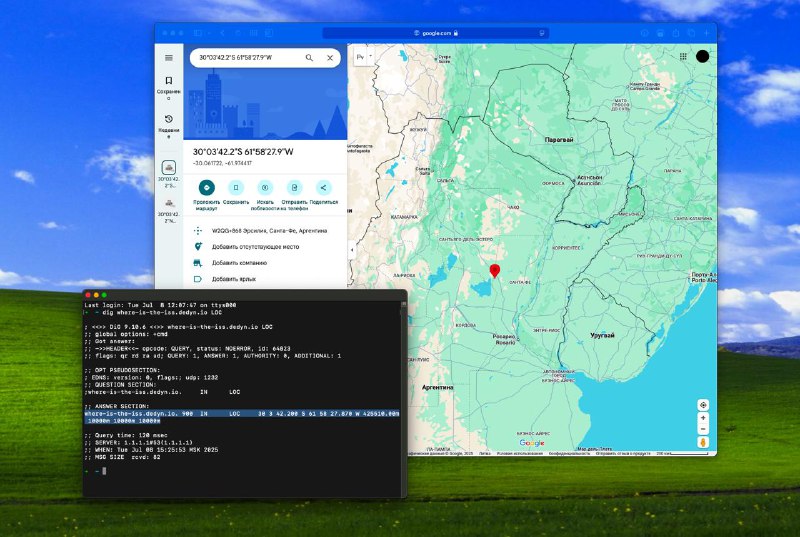Click the Street View pegman icon
Screen dimensions: 800x537
[x=703, y=442]
